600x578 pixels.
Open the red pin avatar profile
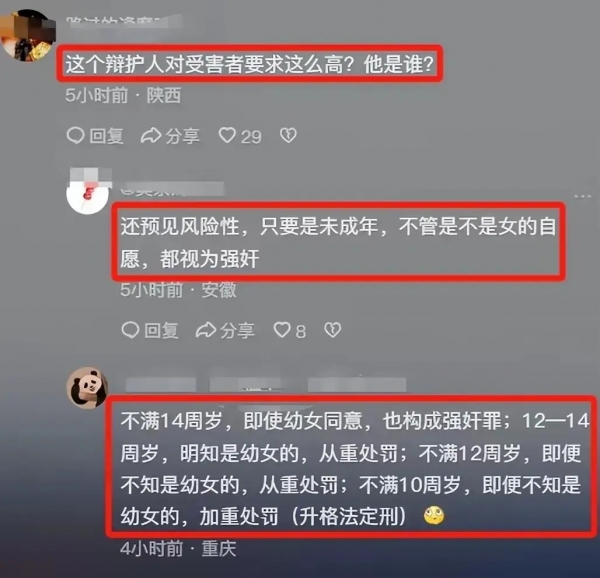tap(88, 194)
